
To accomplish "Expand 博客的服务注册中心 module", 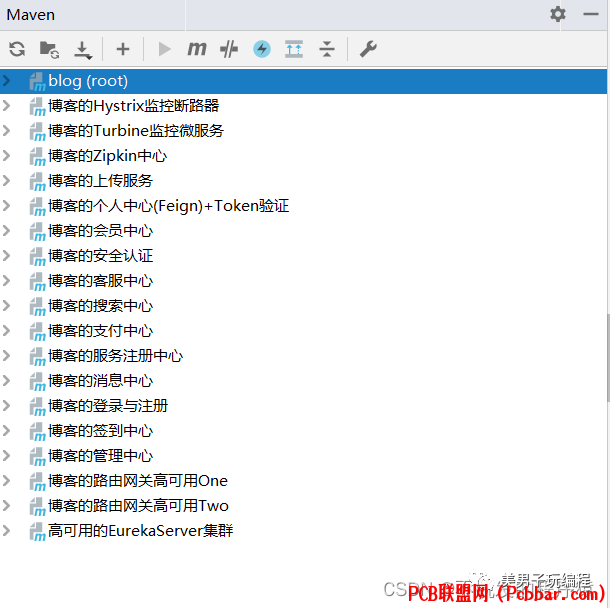I will (6, 356).
